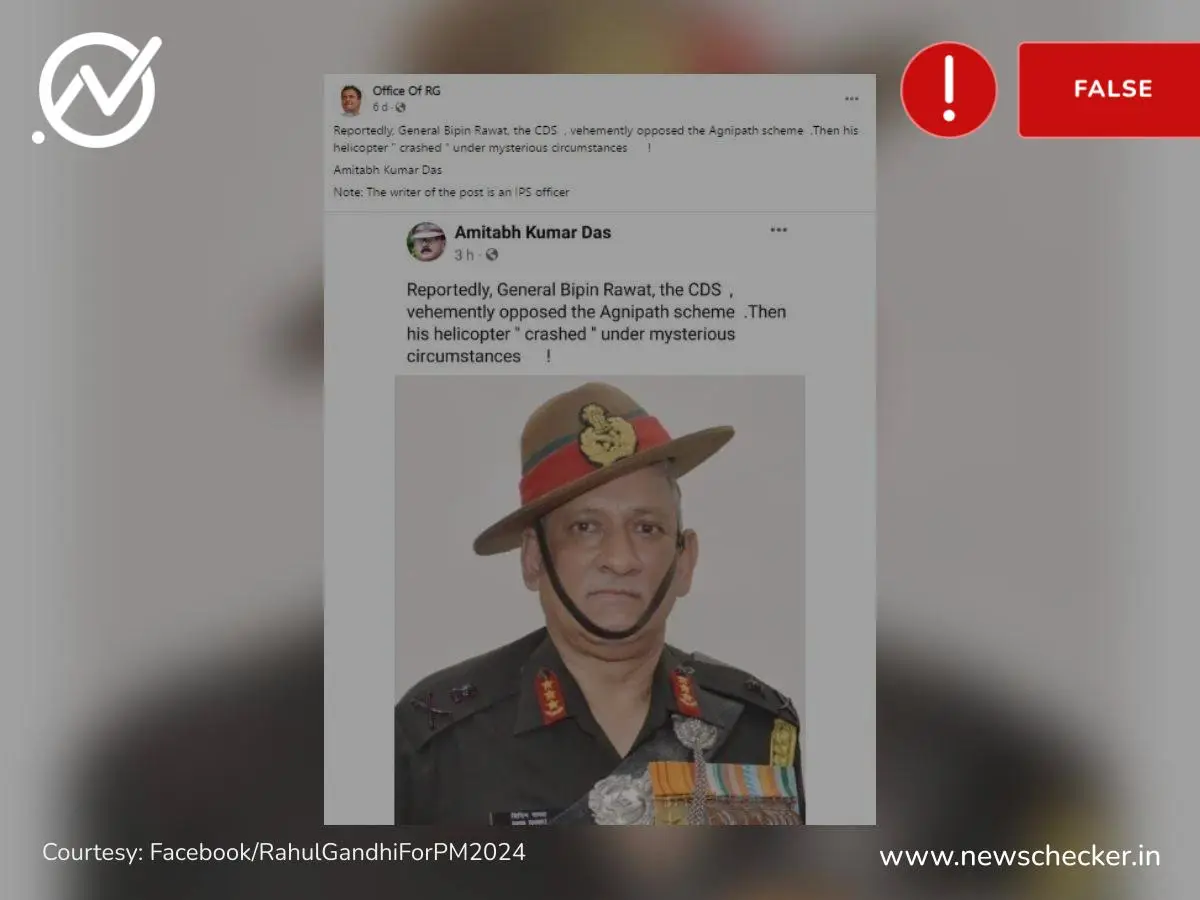Click the shared post text about Agnipath scheme
This screenshot has width=1200, height=900.
[596, 323]
